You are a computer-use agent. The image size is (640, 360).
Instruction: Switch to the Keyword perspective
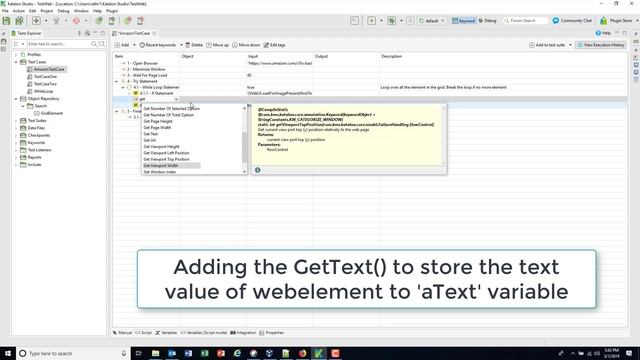[463, 20]
